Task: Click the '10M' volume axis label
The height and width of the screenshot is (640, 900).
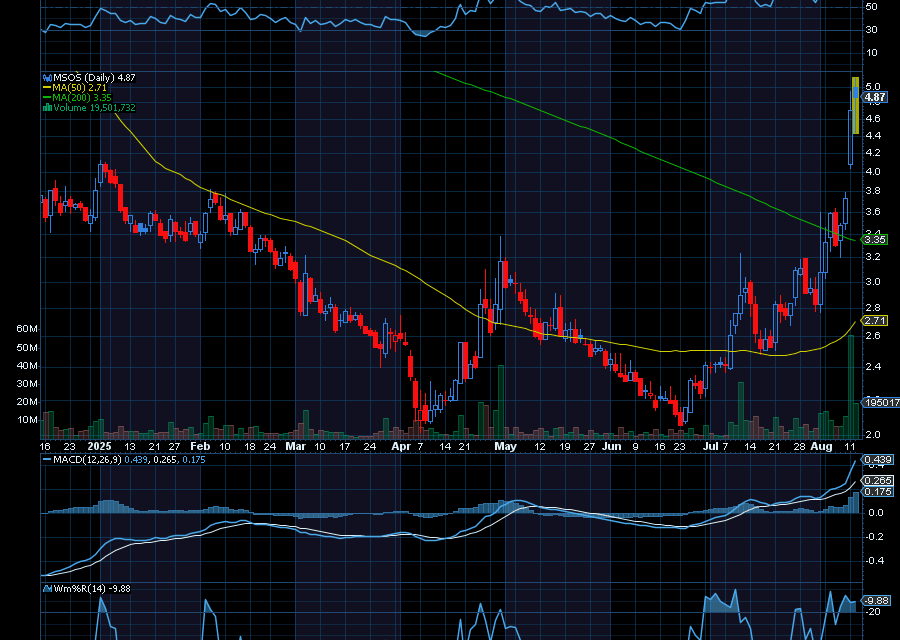Action: pos(27,420)
